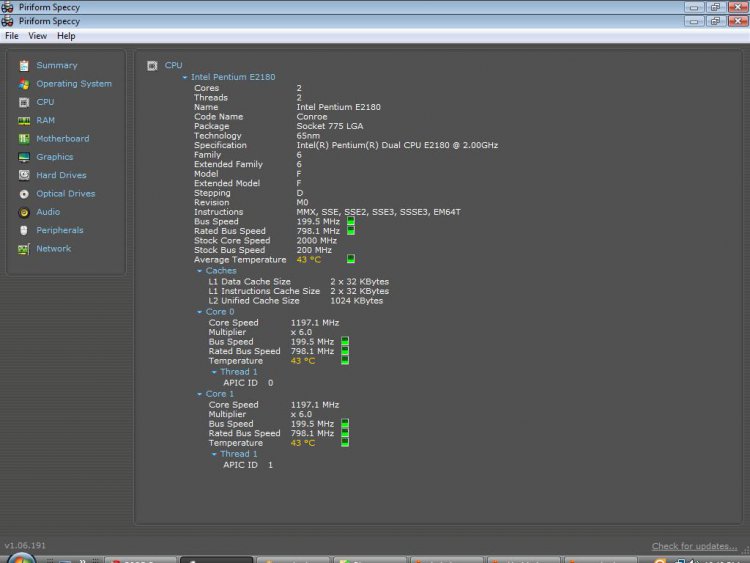Click graph icon beside Average Temperature
The width and height of the screenshot is (750, 563).
tap(351, 259)
